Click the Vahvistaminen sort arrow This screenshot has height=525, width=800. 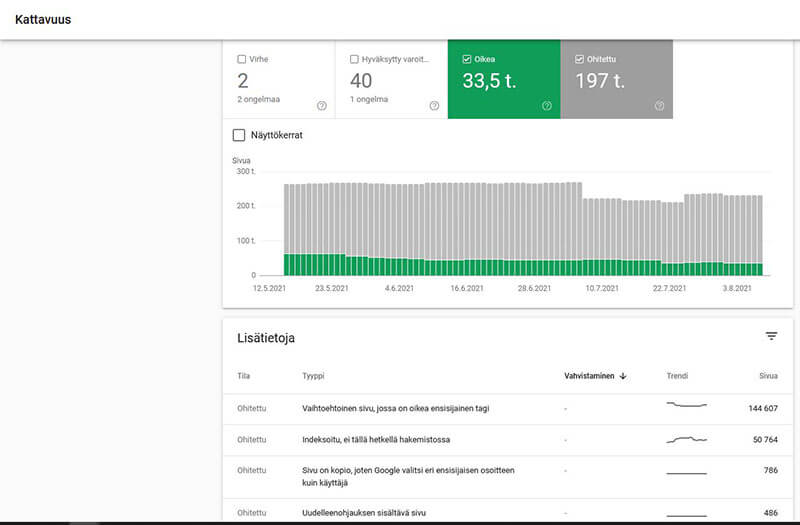623,376
